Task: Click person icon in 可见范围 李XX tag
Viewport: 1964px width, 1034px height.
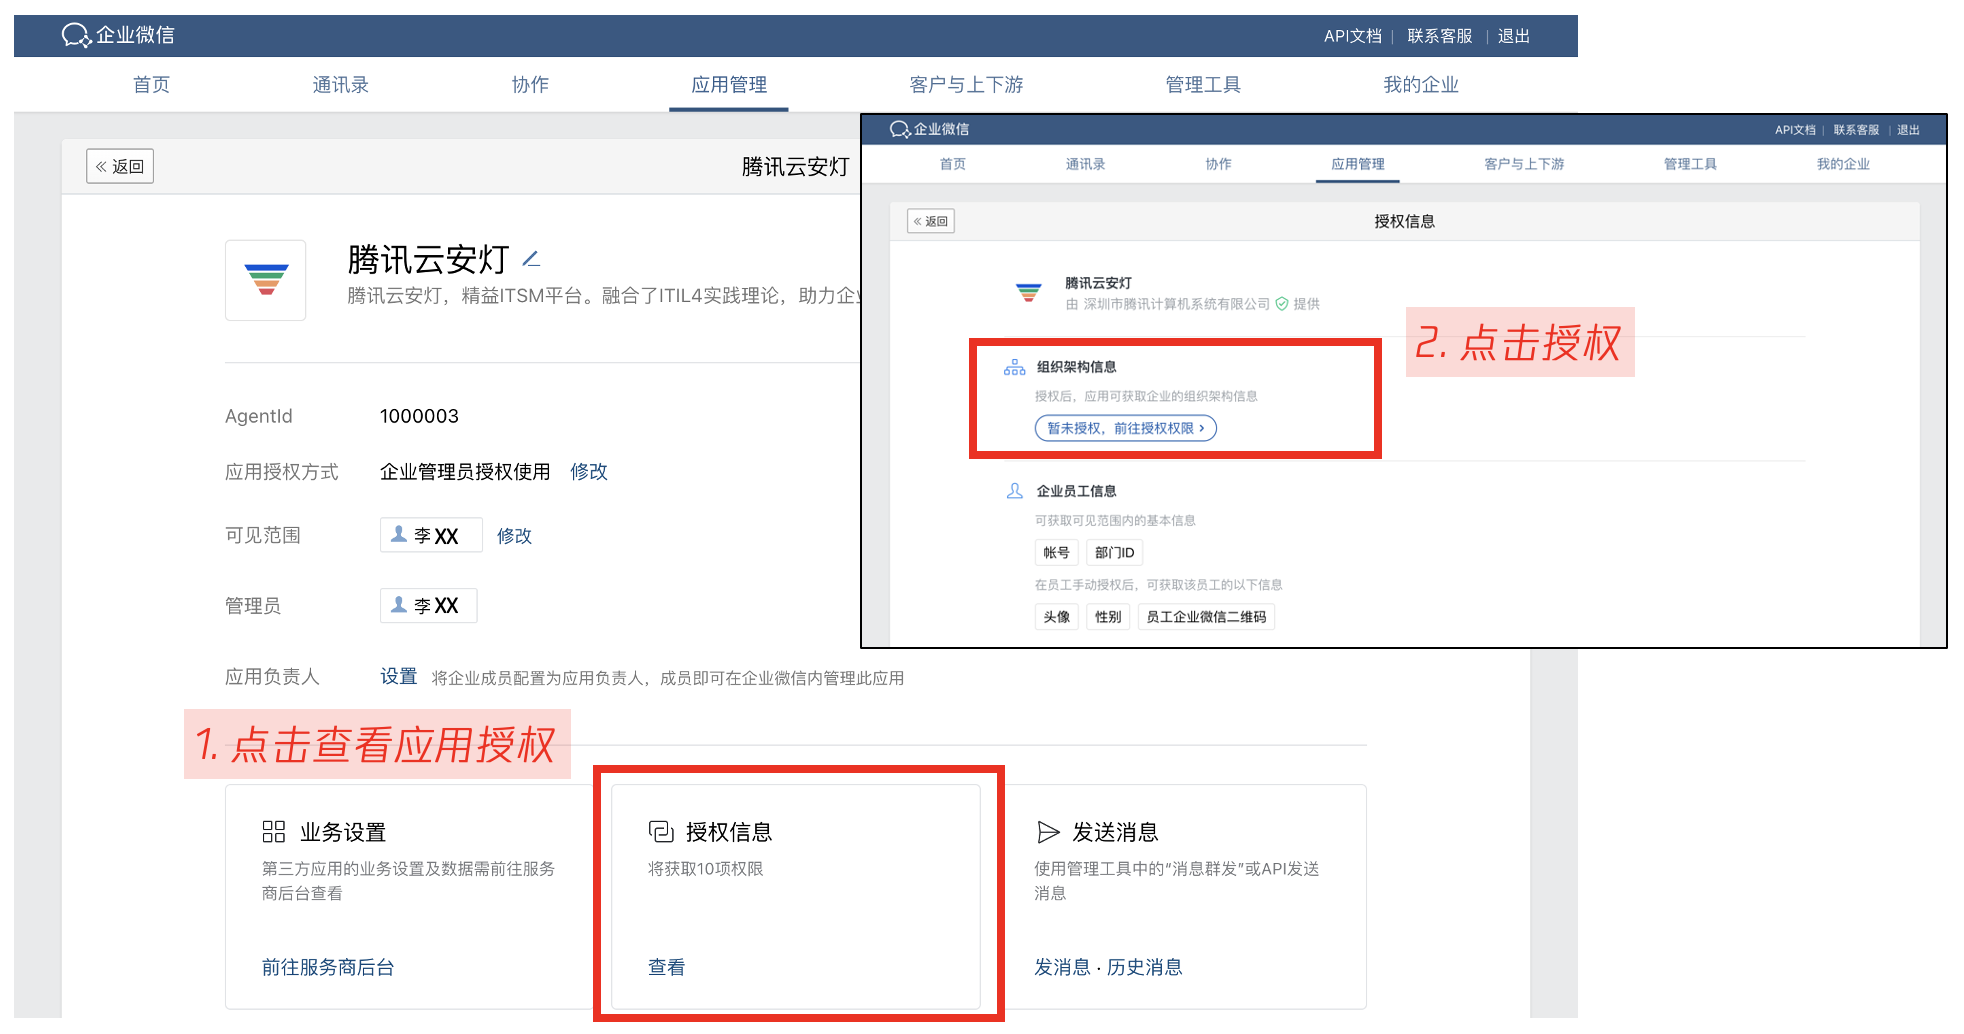Action: pyautogui.click(x=399, y=534)
